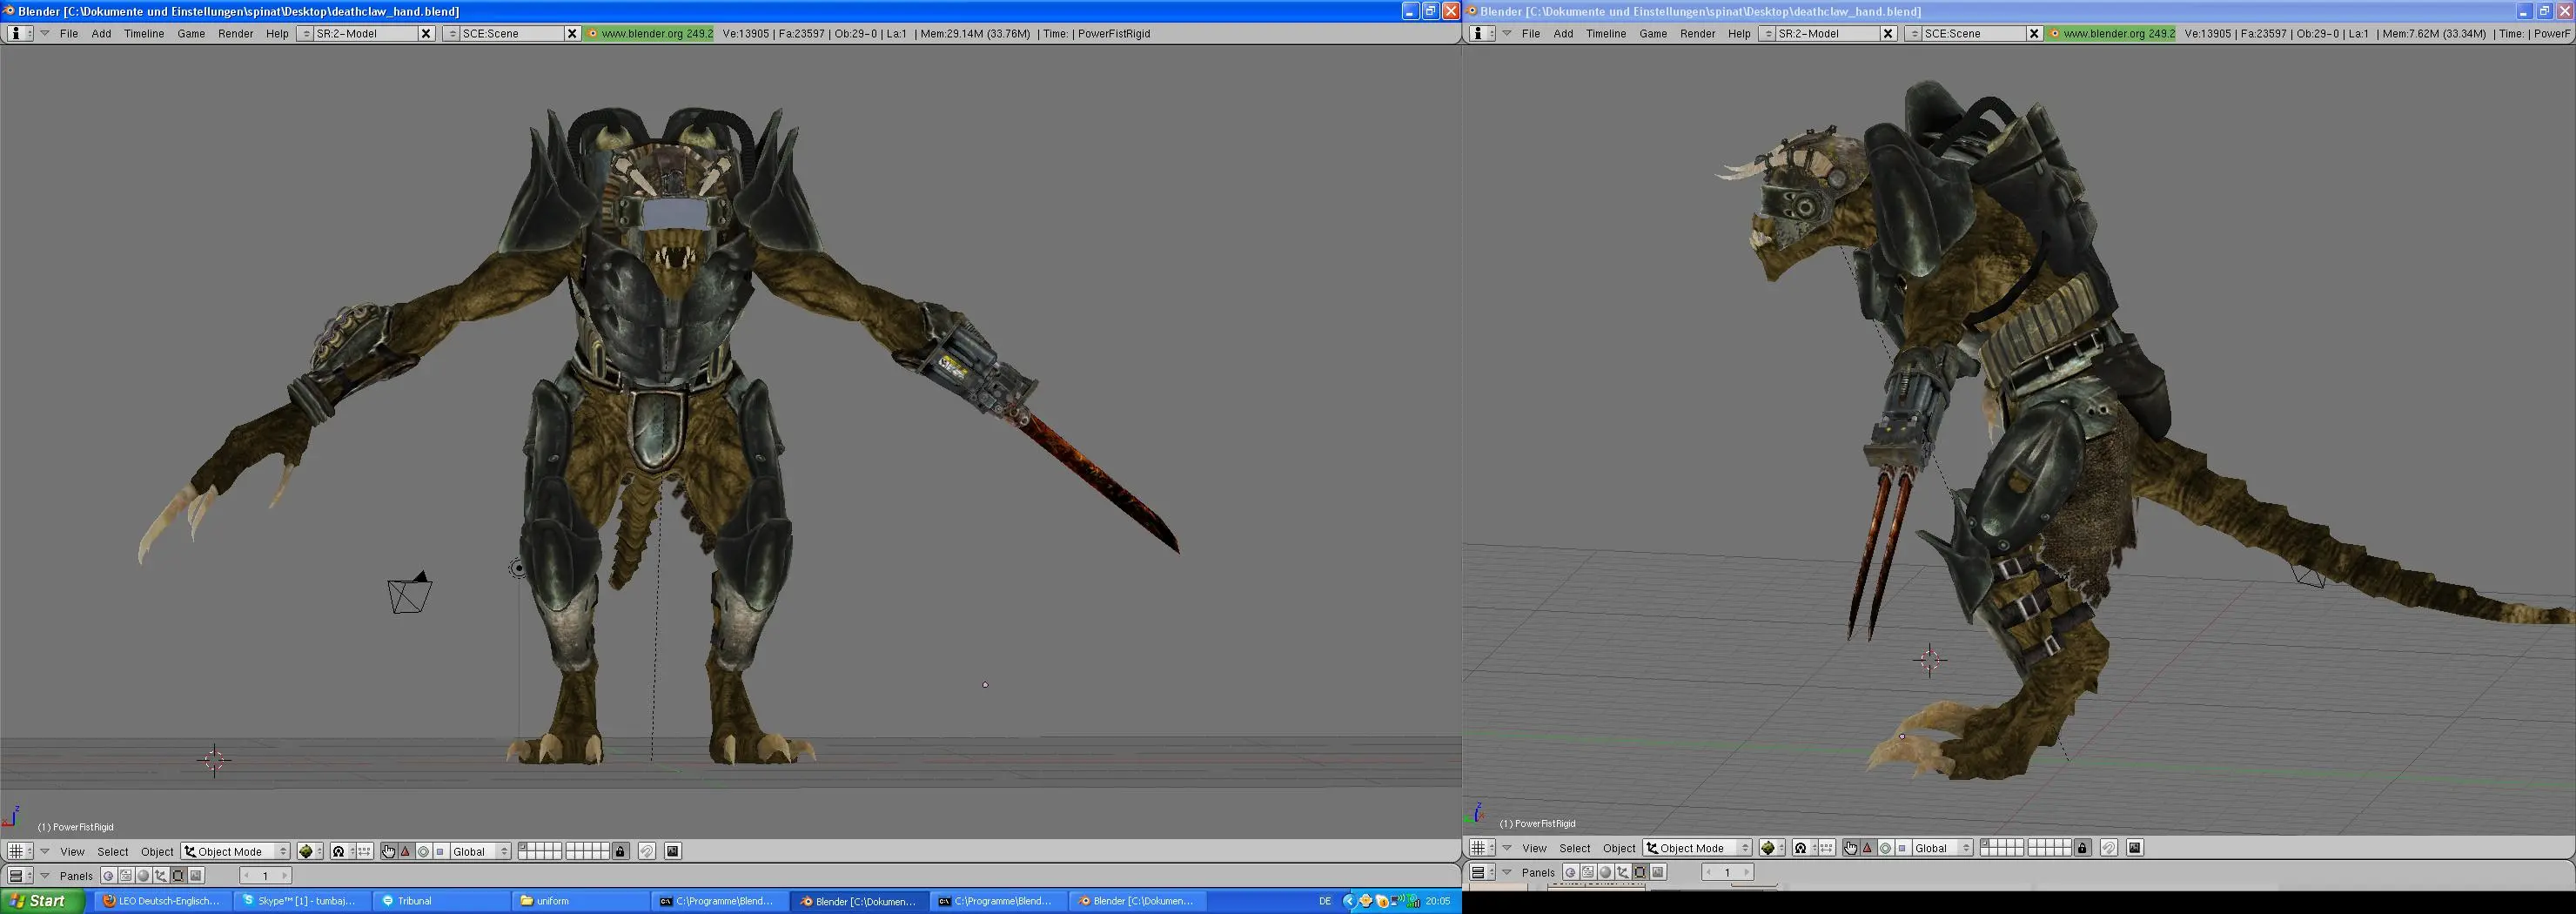
Task: Select Shading sphere icon in left Panels bar
Action: pyautogui.click(x=143, y=876)
